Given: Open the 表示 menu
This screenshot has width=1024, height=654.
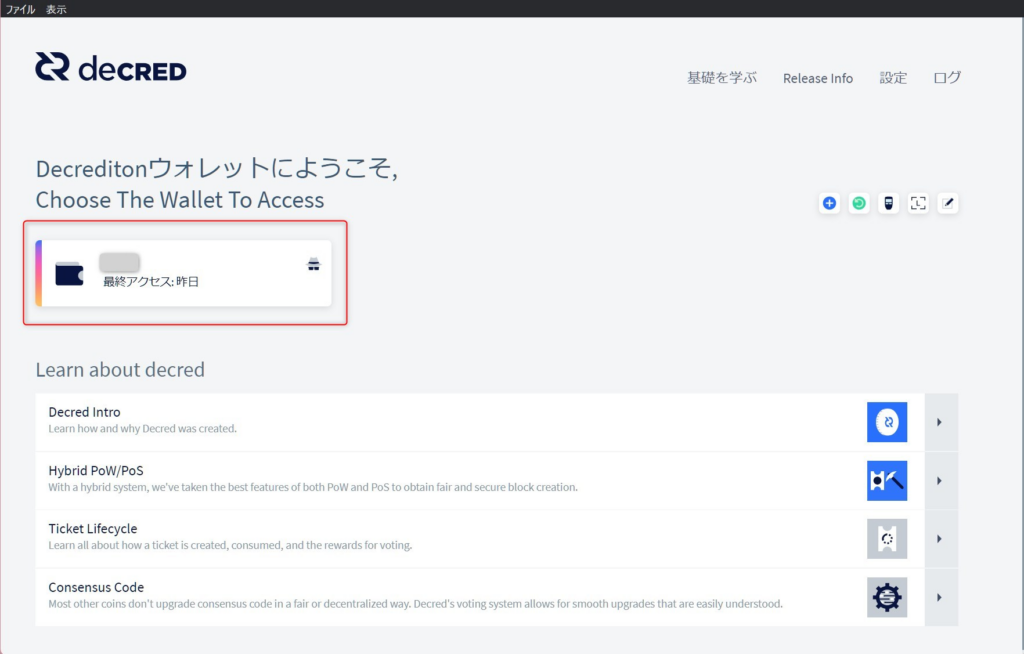Looking at the screenshot, I should click(x=56, y=9).
